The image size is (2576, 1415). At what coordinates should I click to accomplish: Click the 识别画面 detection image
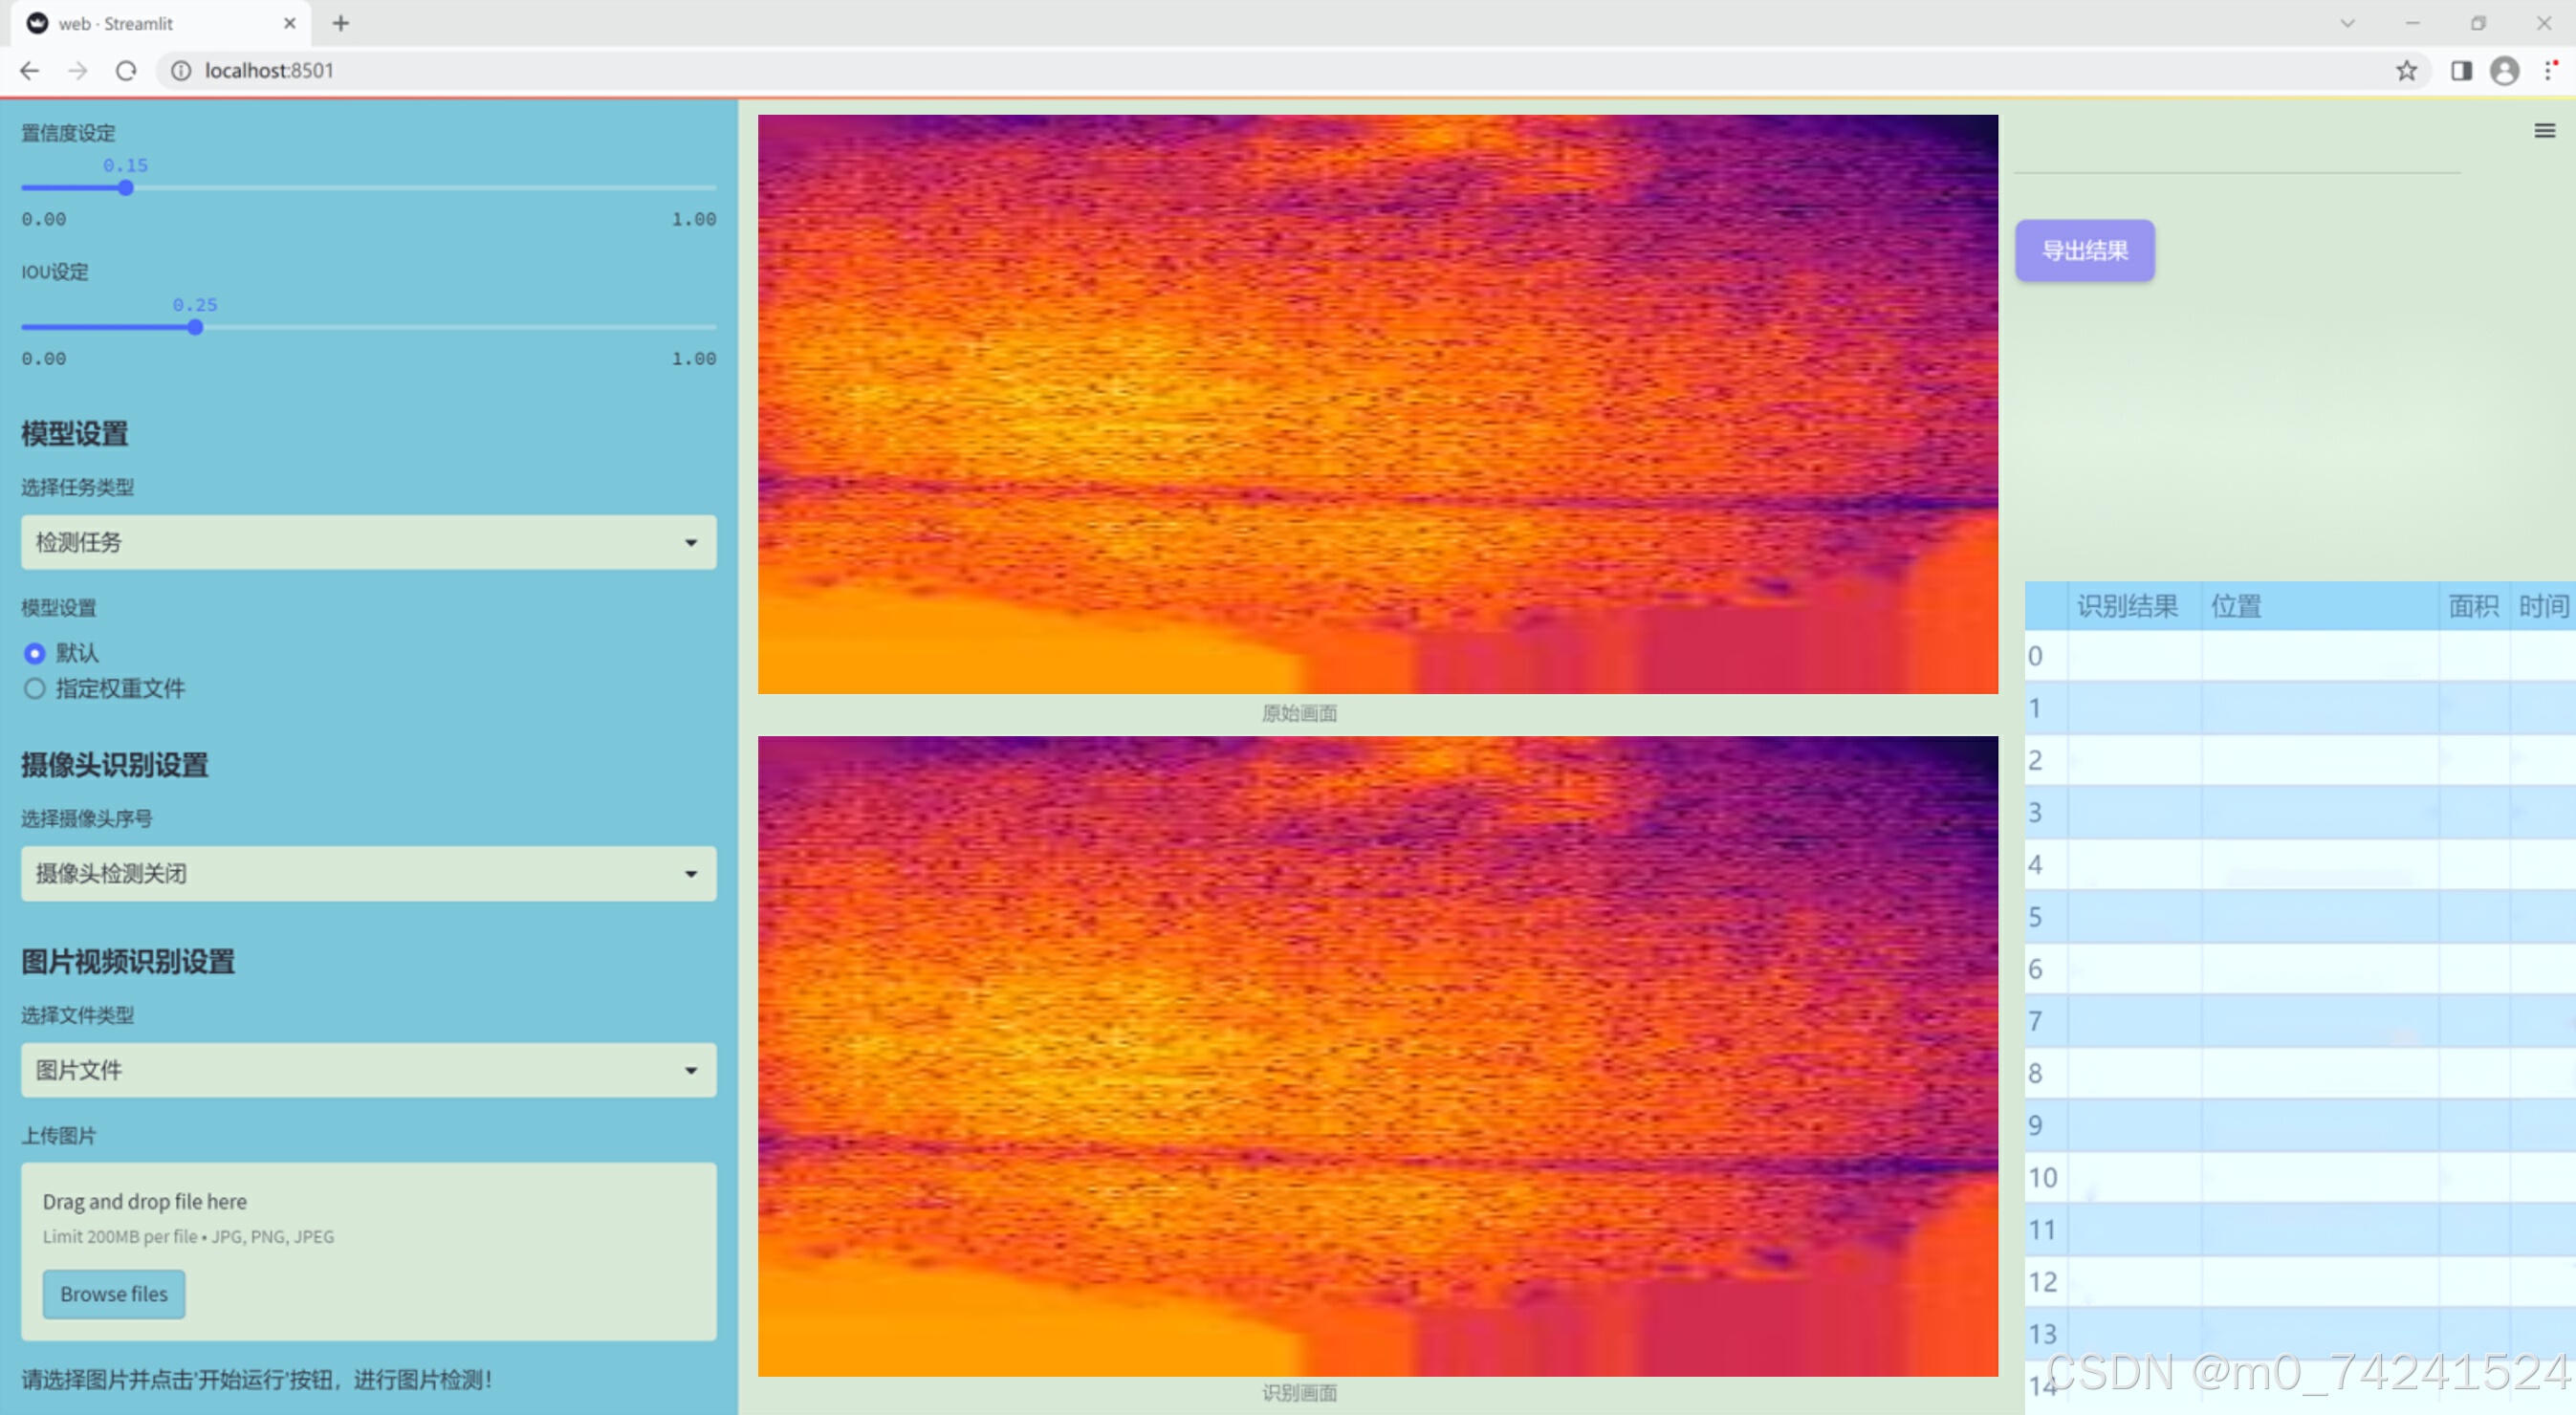(x=1378, y=1056)
